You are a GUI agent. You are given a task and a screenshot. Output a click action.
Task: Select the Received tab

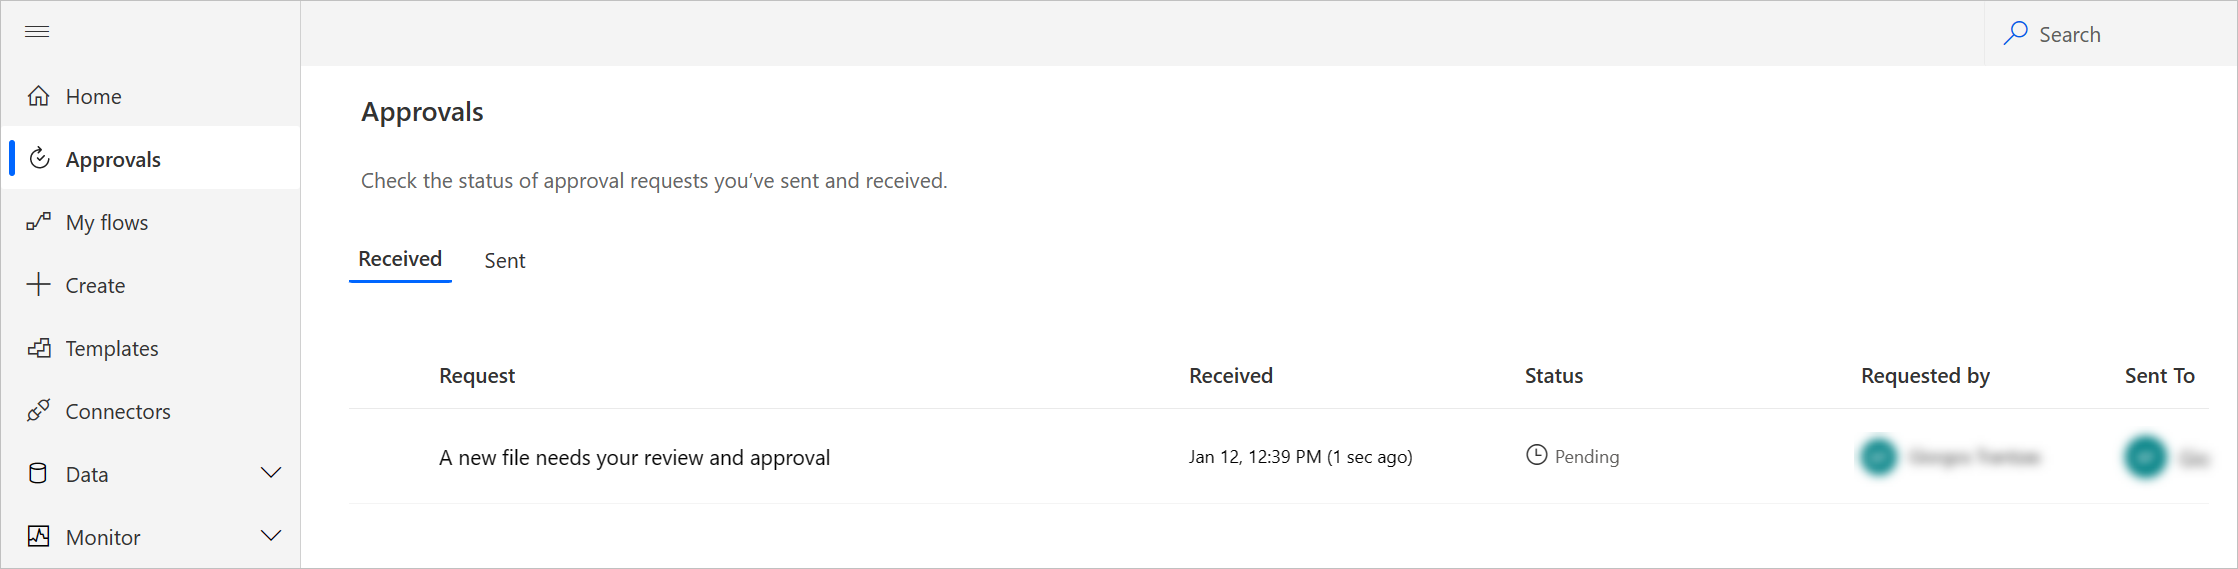[400, 259]
